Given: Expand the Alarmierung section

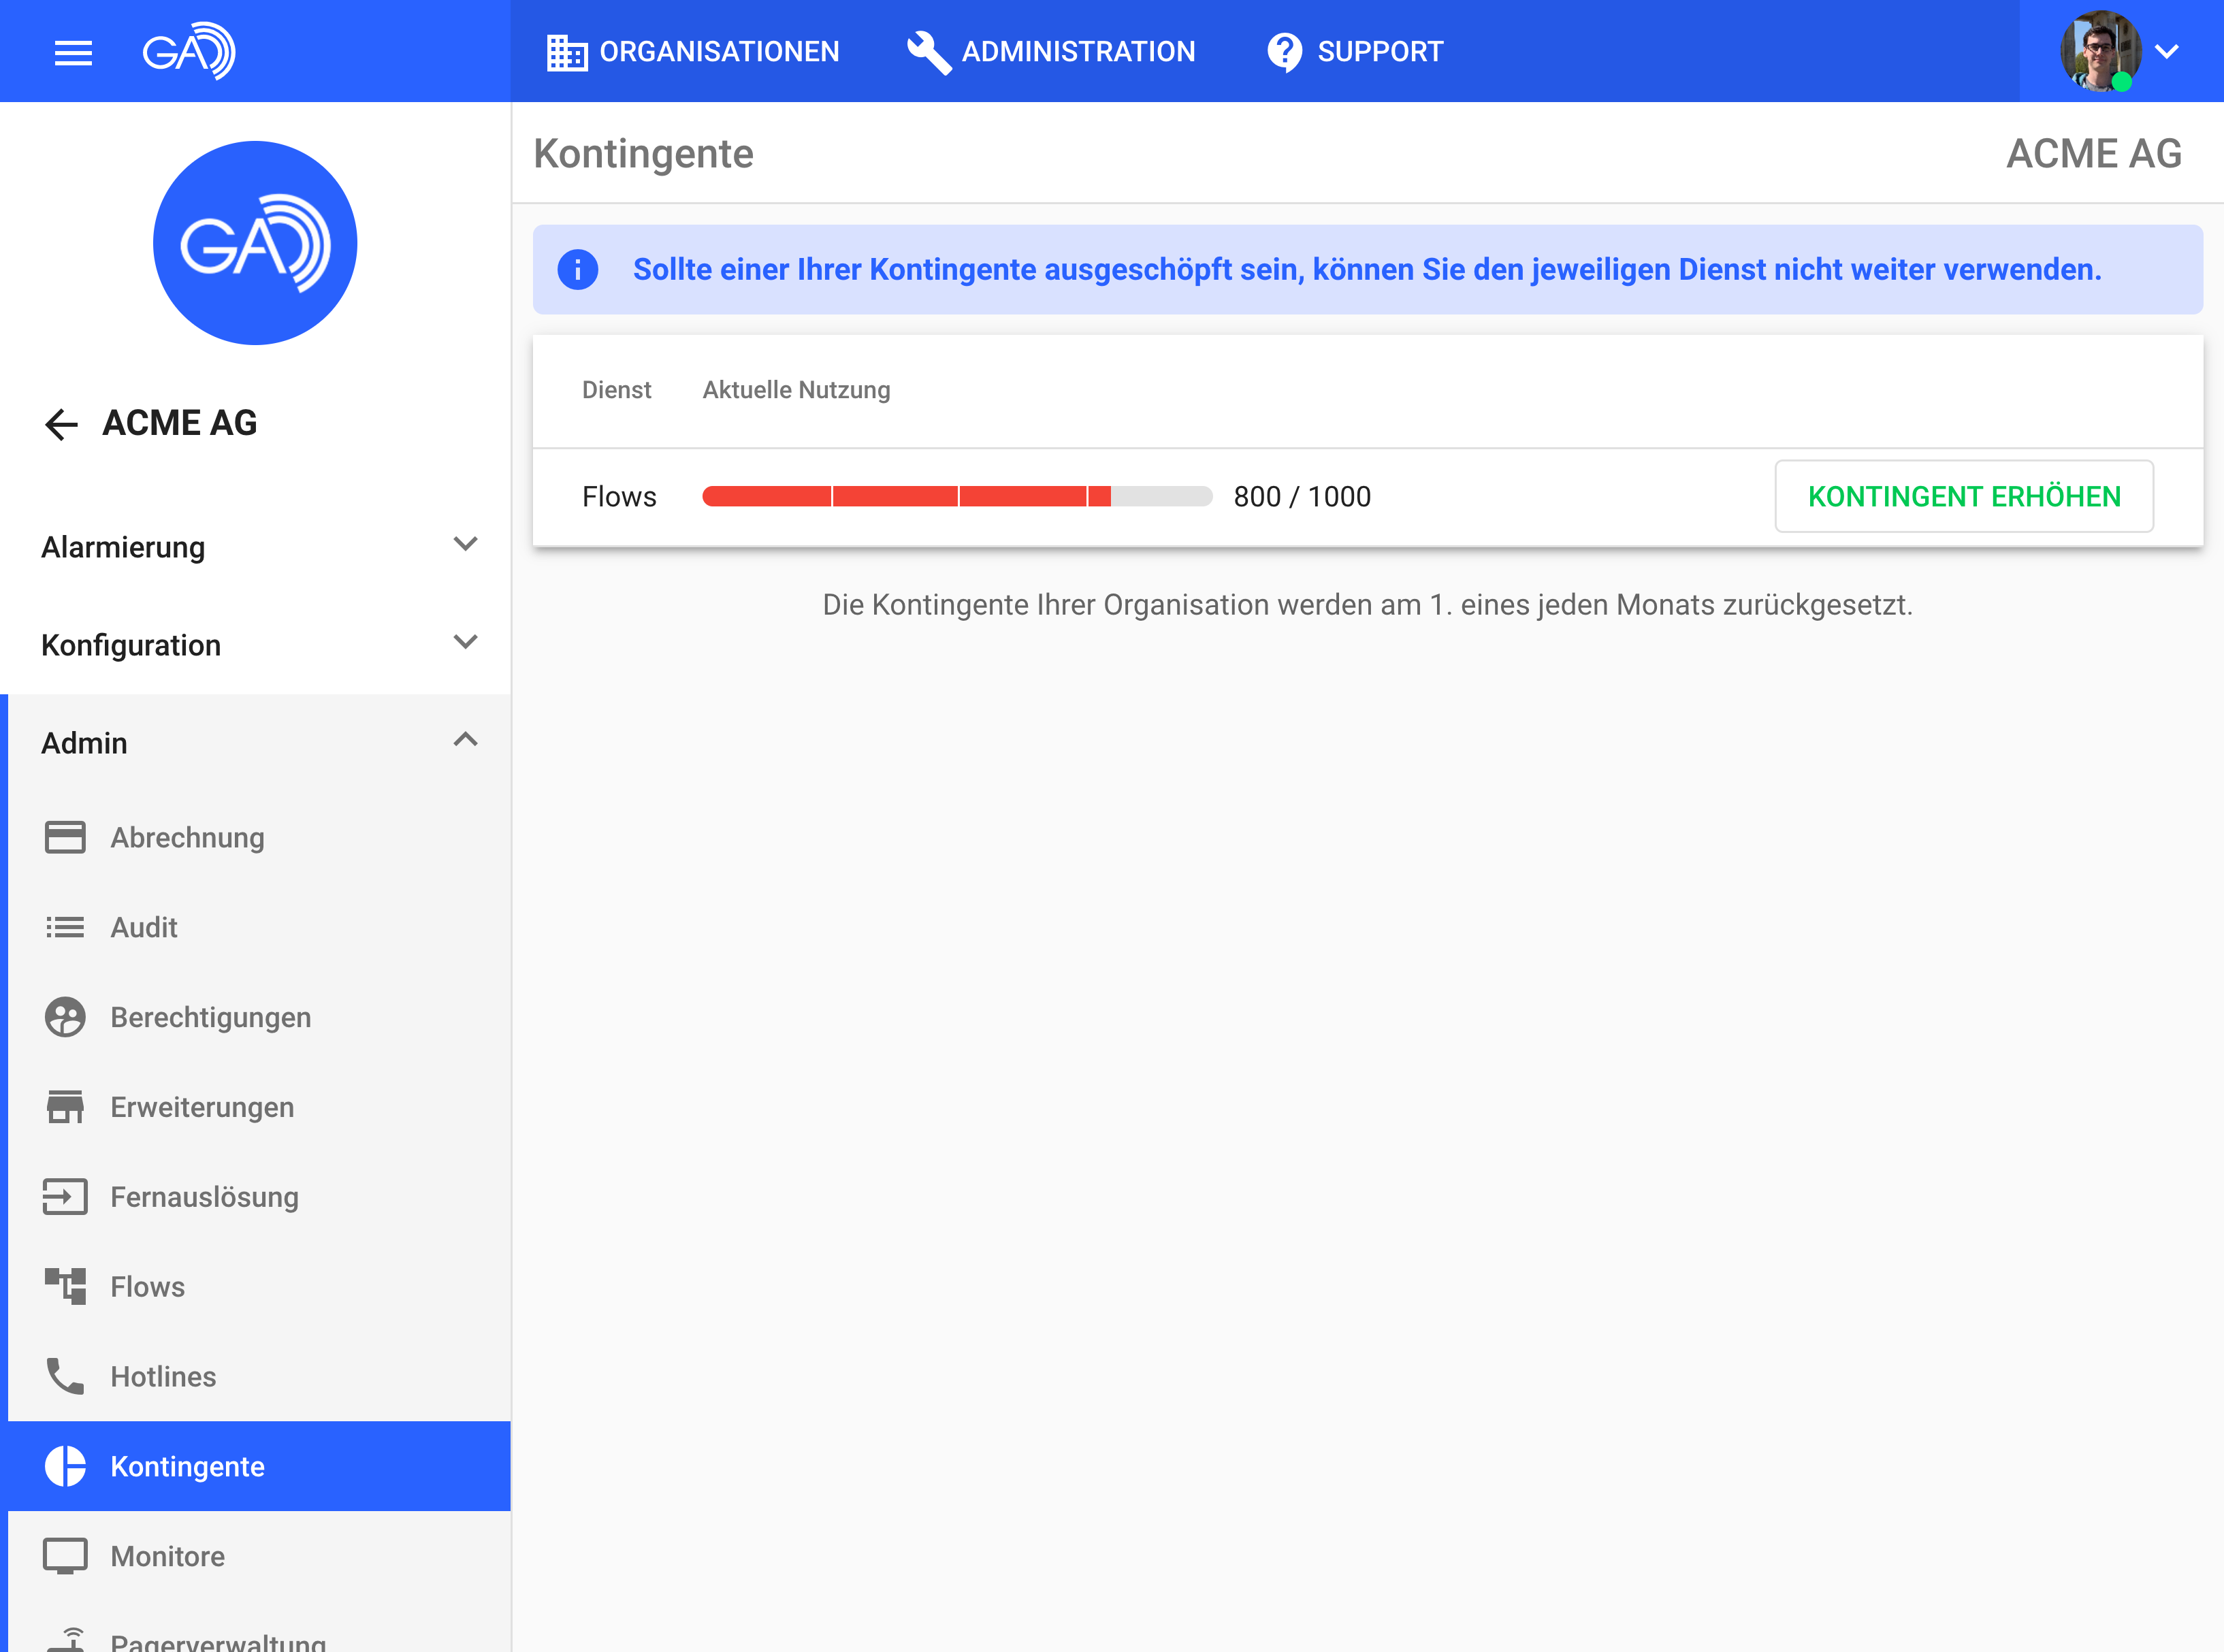Looking at the screenshot, I should 255,547.
